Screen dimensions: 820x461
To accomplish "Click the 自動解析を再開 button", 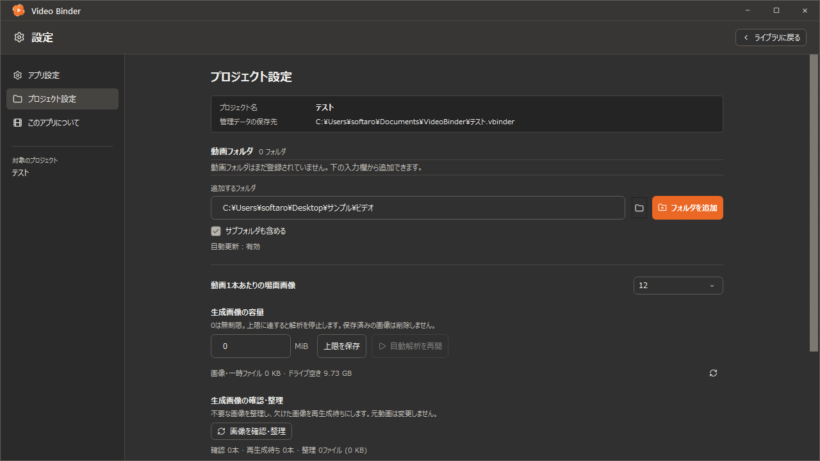I will tap(410, 346).
